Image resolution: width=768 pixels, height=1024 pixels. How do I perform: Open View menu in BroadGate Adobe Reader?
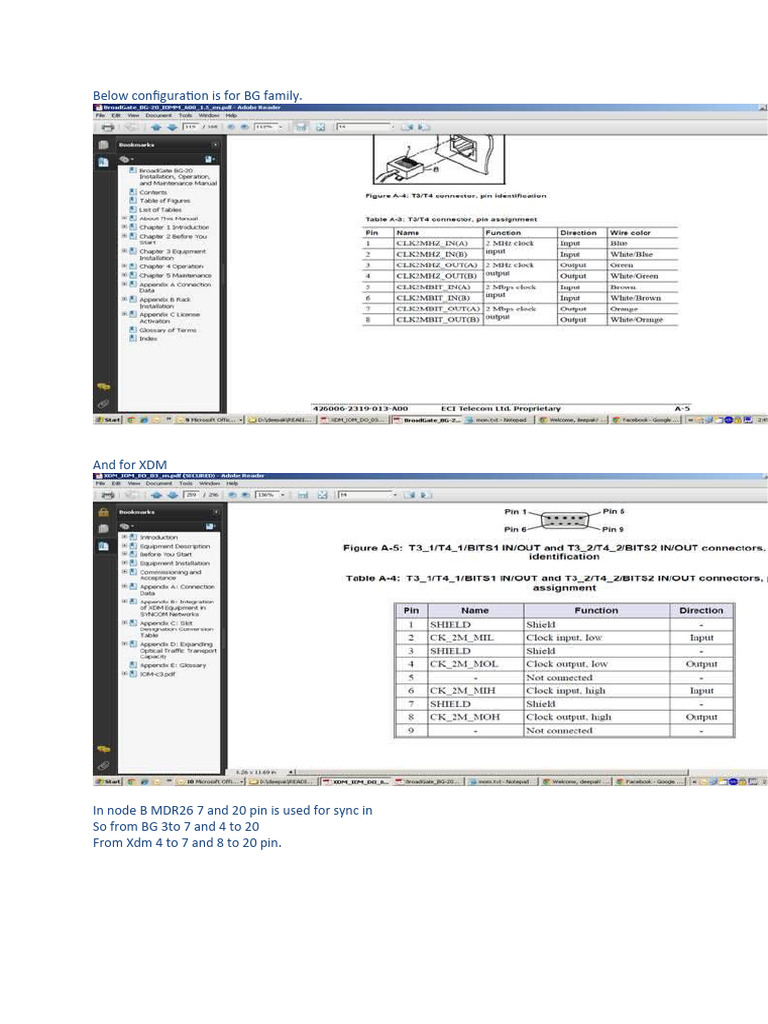click(133, 116)
